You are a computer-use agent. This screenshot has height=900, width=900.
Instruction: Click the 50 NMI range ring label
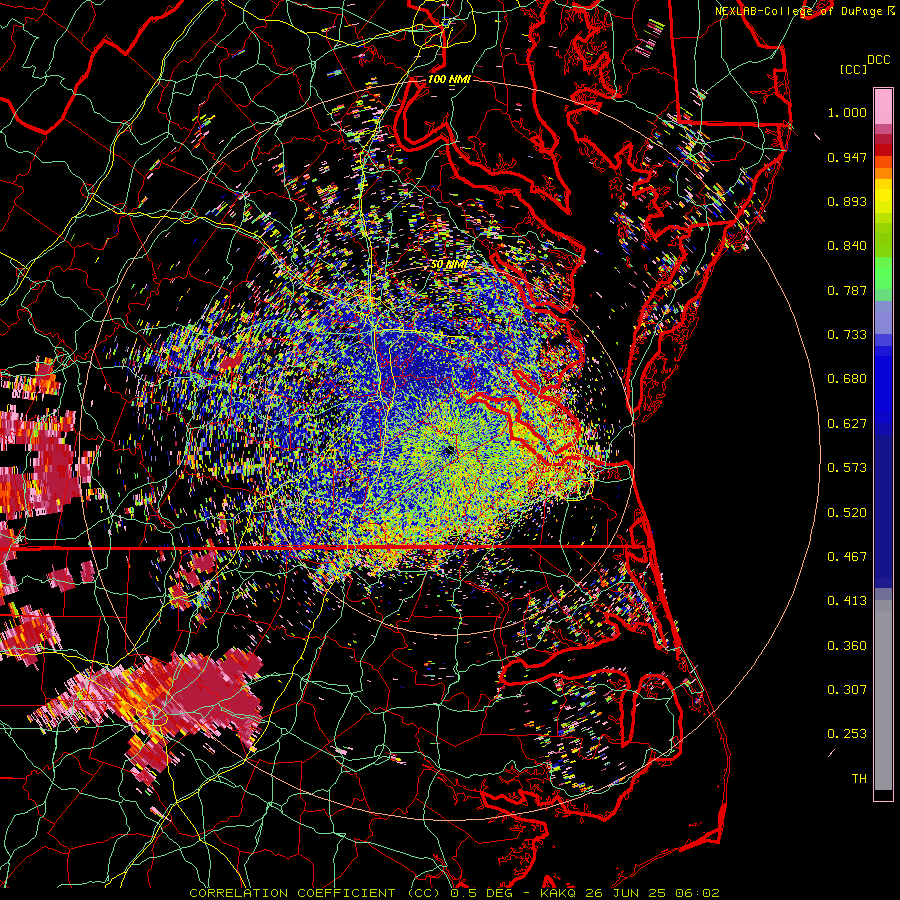449,265
